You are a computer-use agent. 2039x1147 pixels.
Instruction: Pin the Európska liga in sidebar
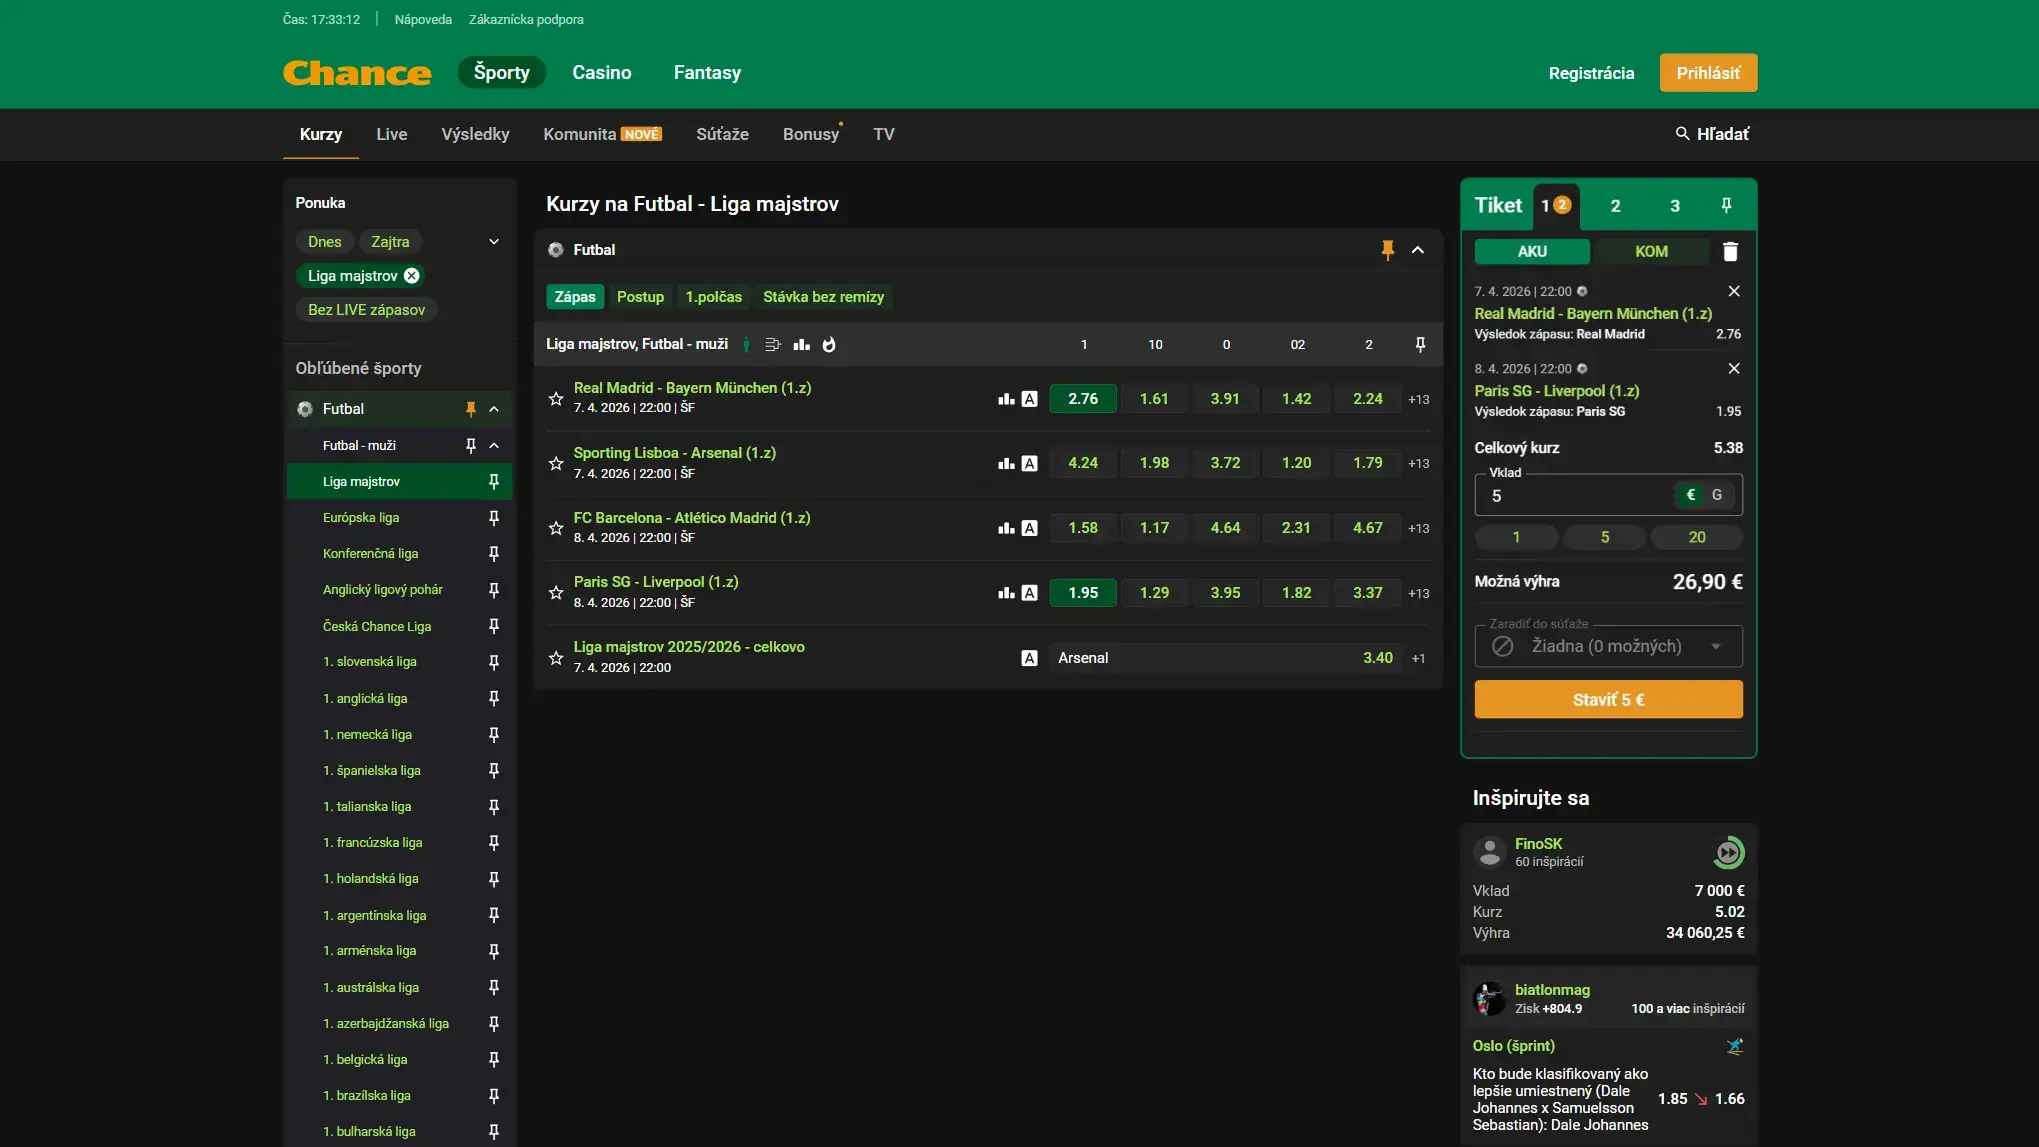pos(493,518)
